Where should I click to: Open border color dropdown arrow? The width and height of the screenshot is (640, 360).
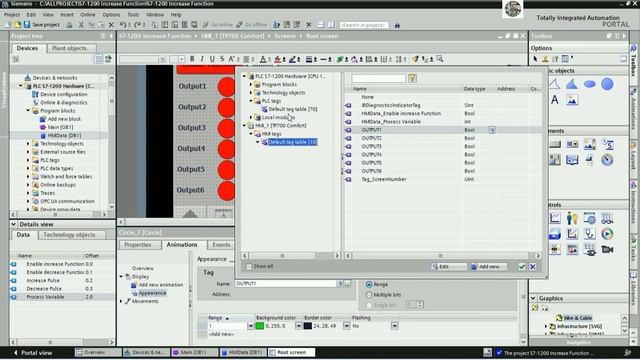(347, 326)
